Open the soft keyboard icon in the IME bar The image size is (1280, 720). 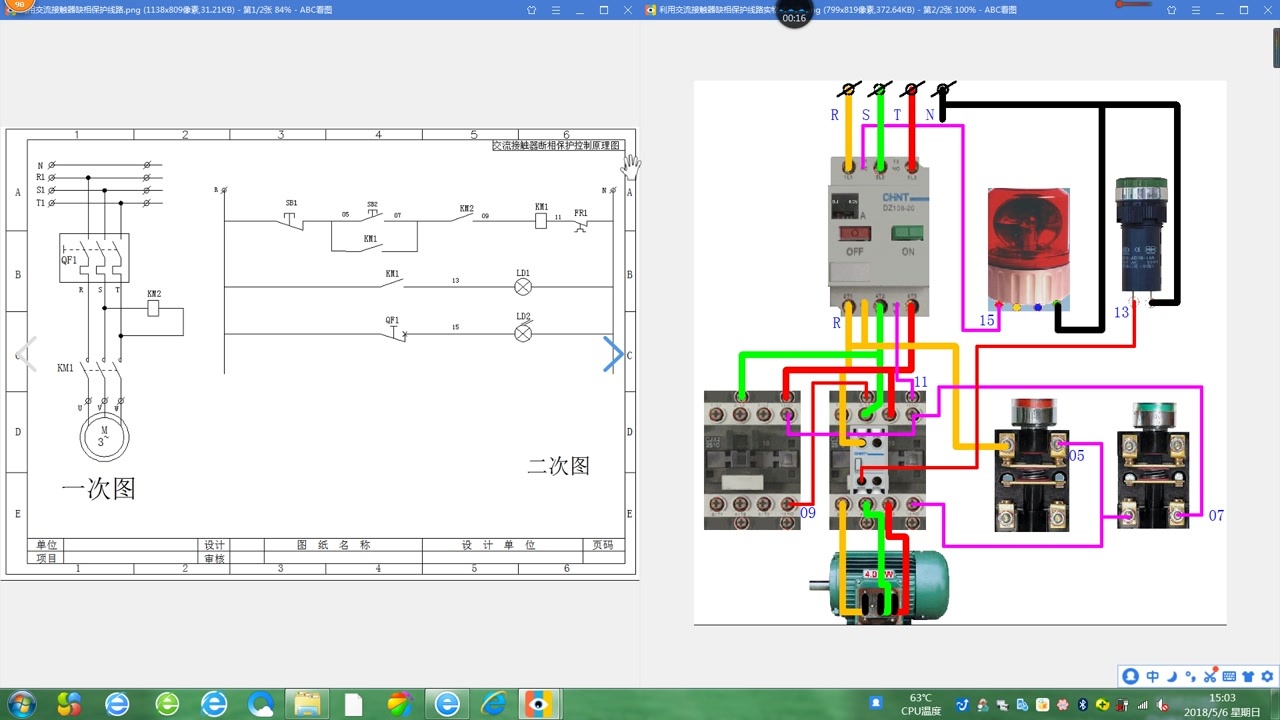1229,676
